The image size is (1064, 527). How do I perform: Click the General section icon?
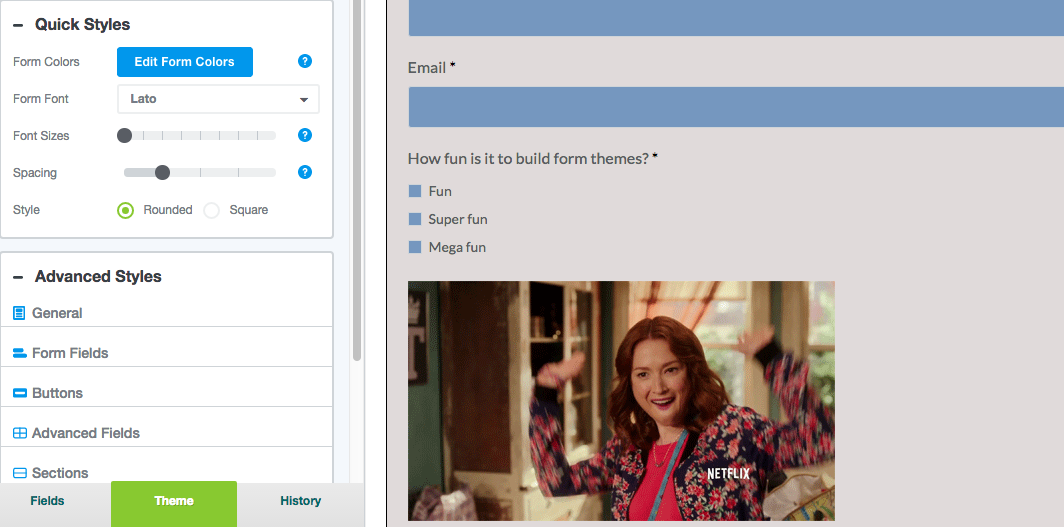pos(19,313)
